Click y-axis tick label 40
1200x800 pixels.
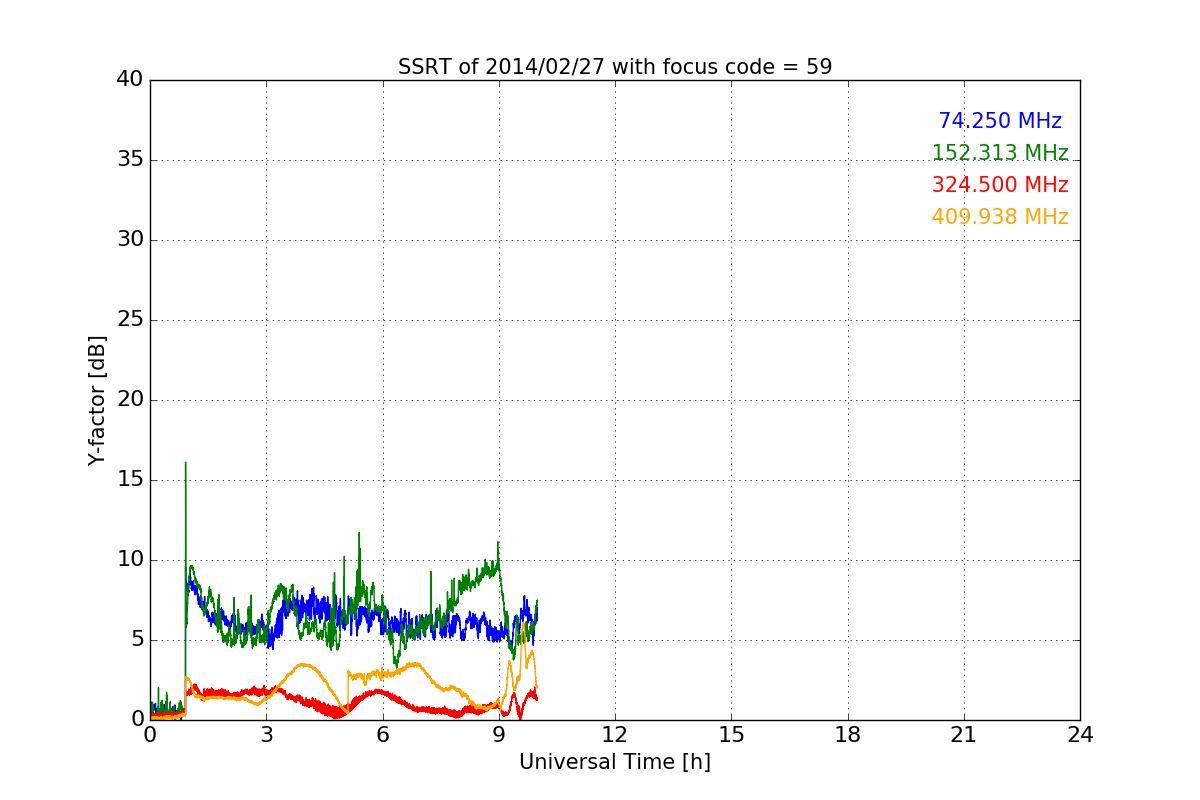[x=130, y=80]
